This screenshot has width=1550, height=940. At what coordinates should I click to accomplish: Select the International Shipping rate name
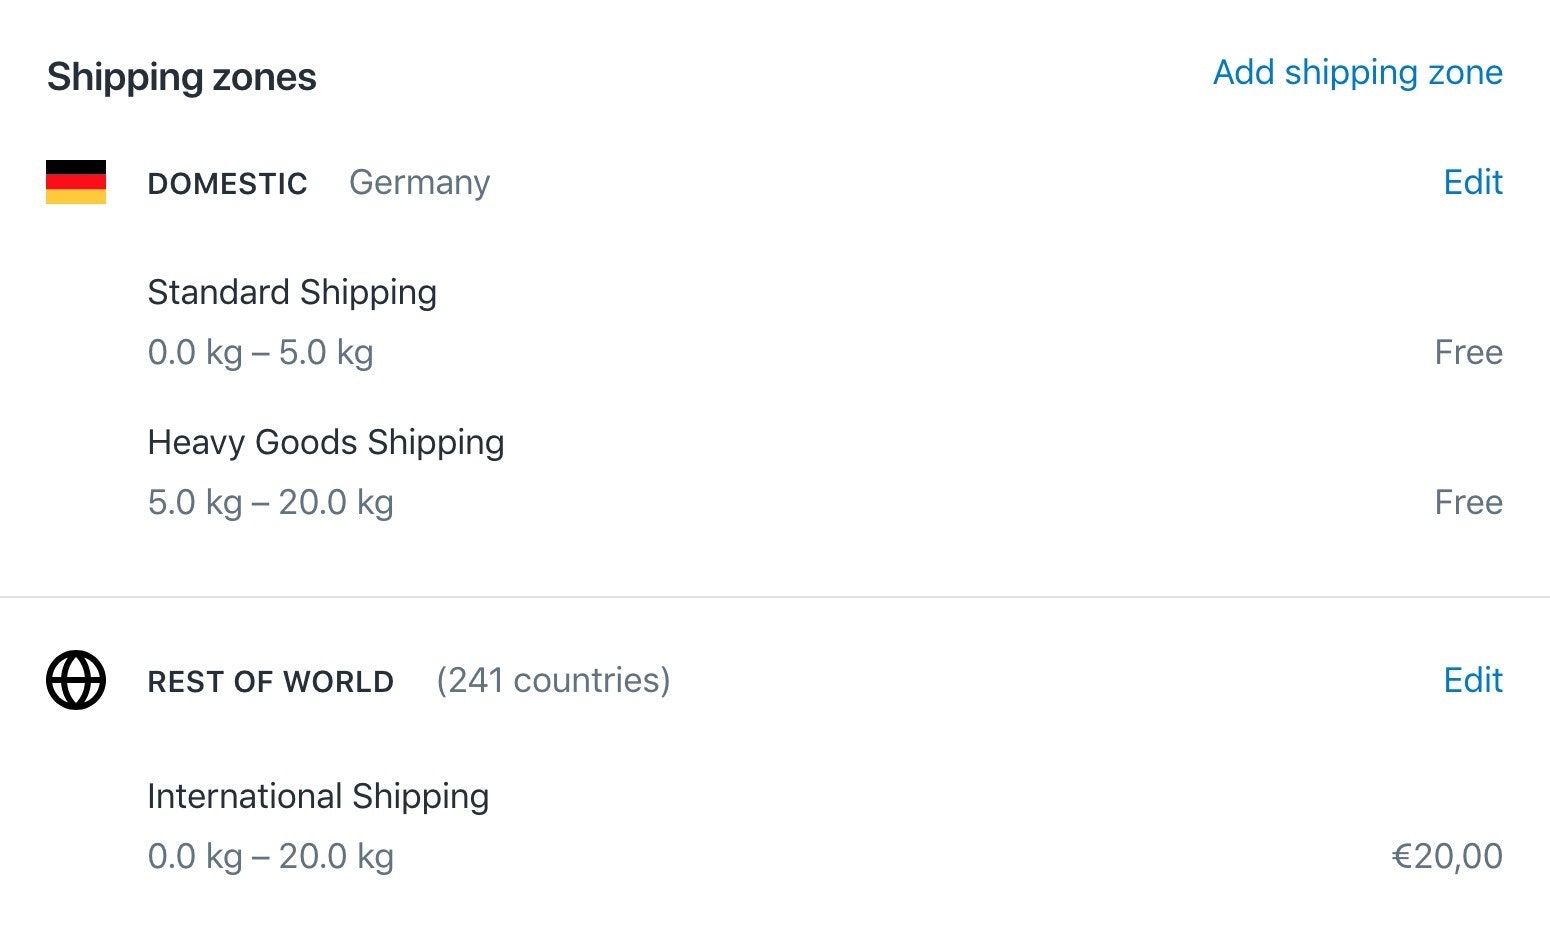(318, 796)
